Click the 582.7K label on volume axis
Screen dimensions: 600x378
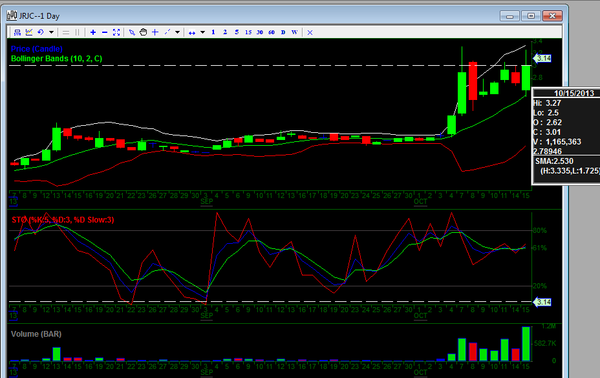coord(545,344)
